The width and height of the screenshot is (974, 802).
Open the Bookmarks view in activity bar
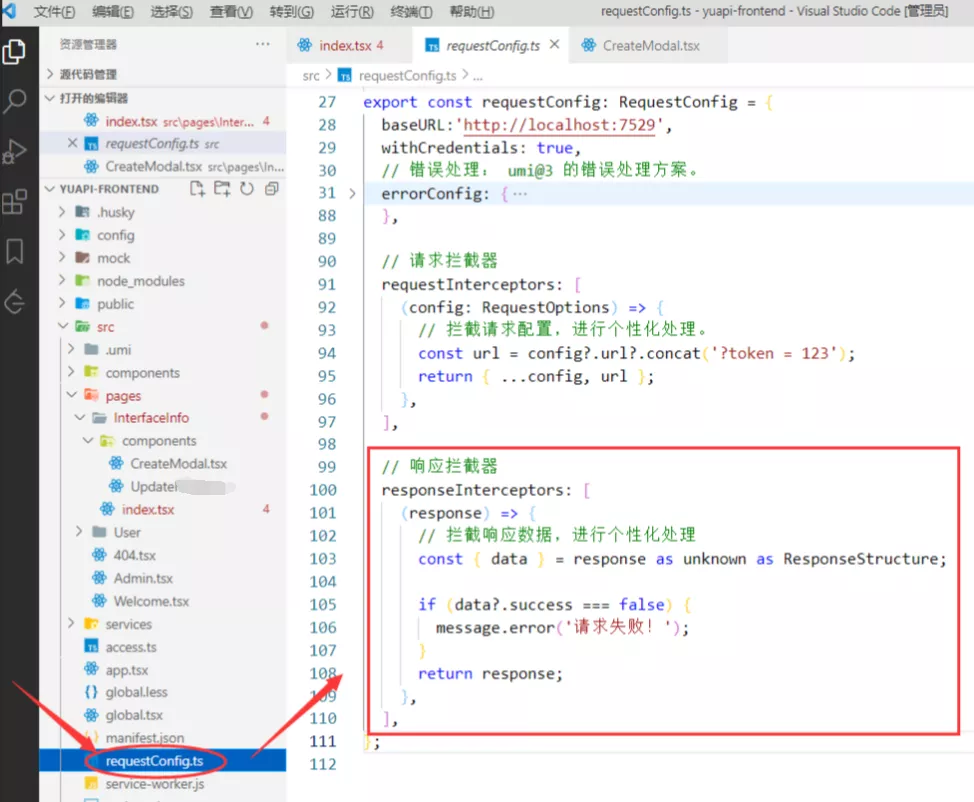point(14,252)
